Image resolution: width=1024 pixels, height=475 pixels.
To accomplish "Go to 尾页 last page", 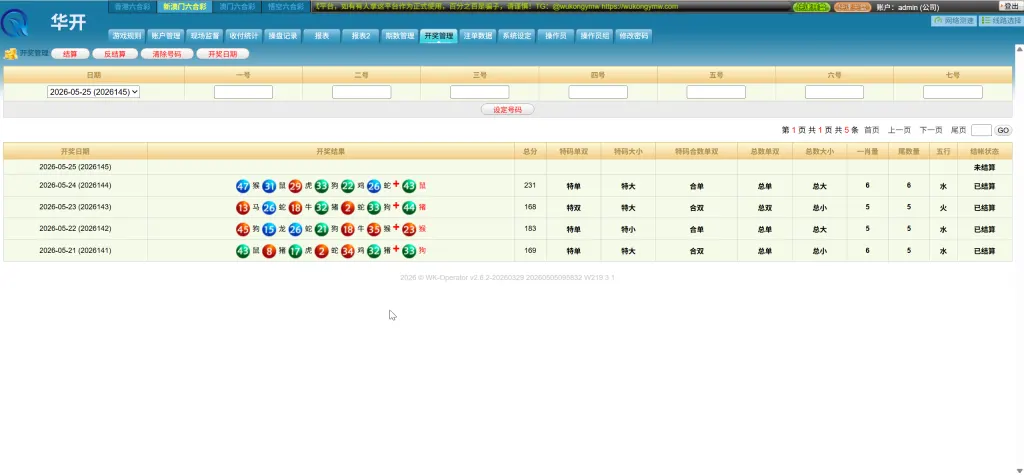I will pyautogui.click(x=958, y=130).
